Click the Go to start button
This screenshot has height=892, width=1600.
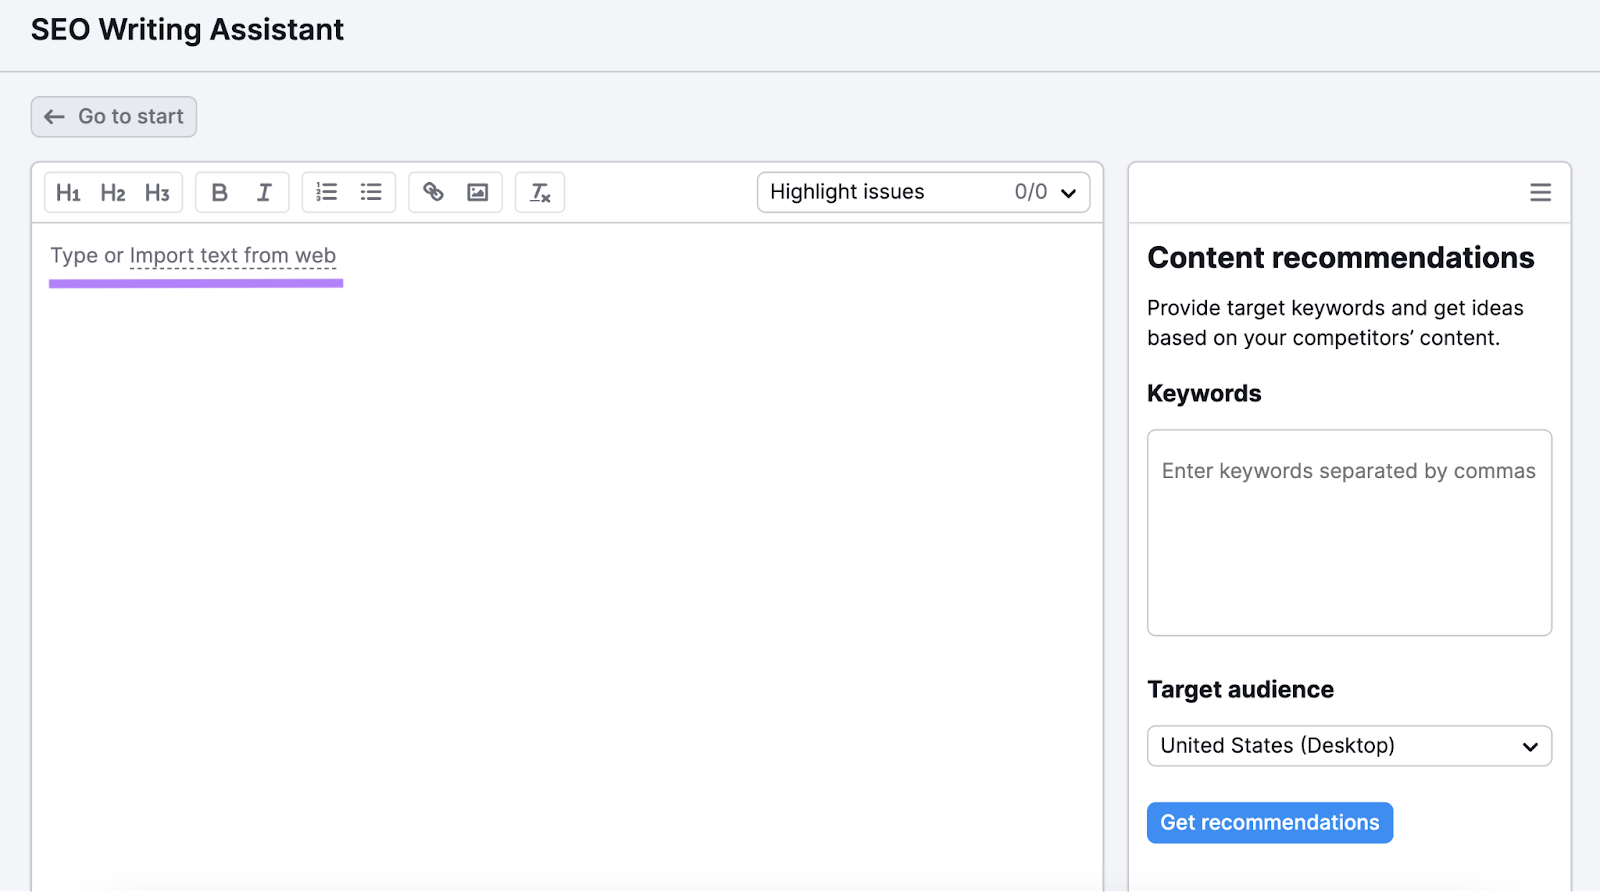114,117
